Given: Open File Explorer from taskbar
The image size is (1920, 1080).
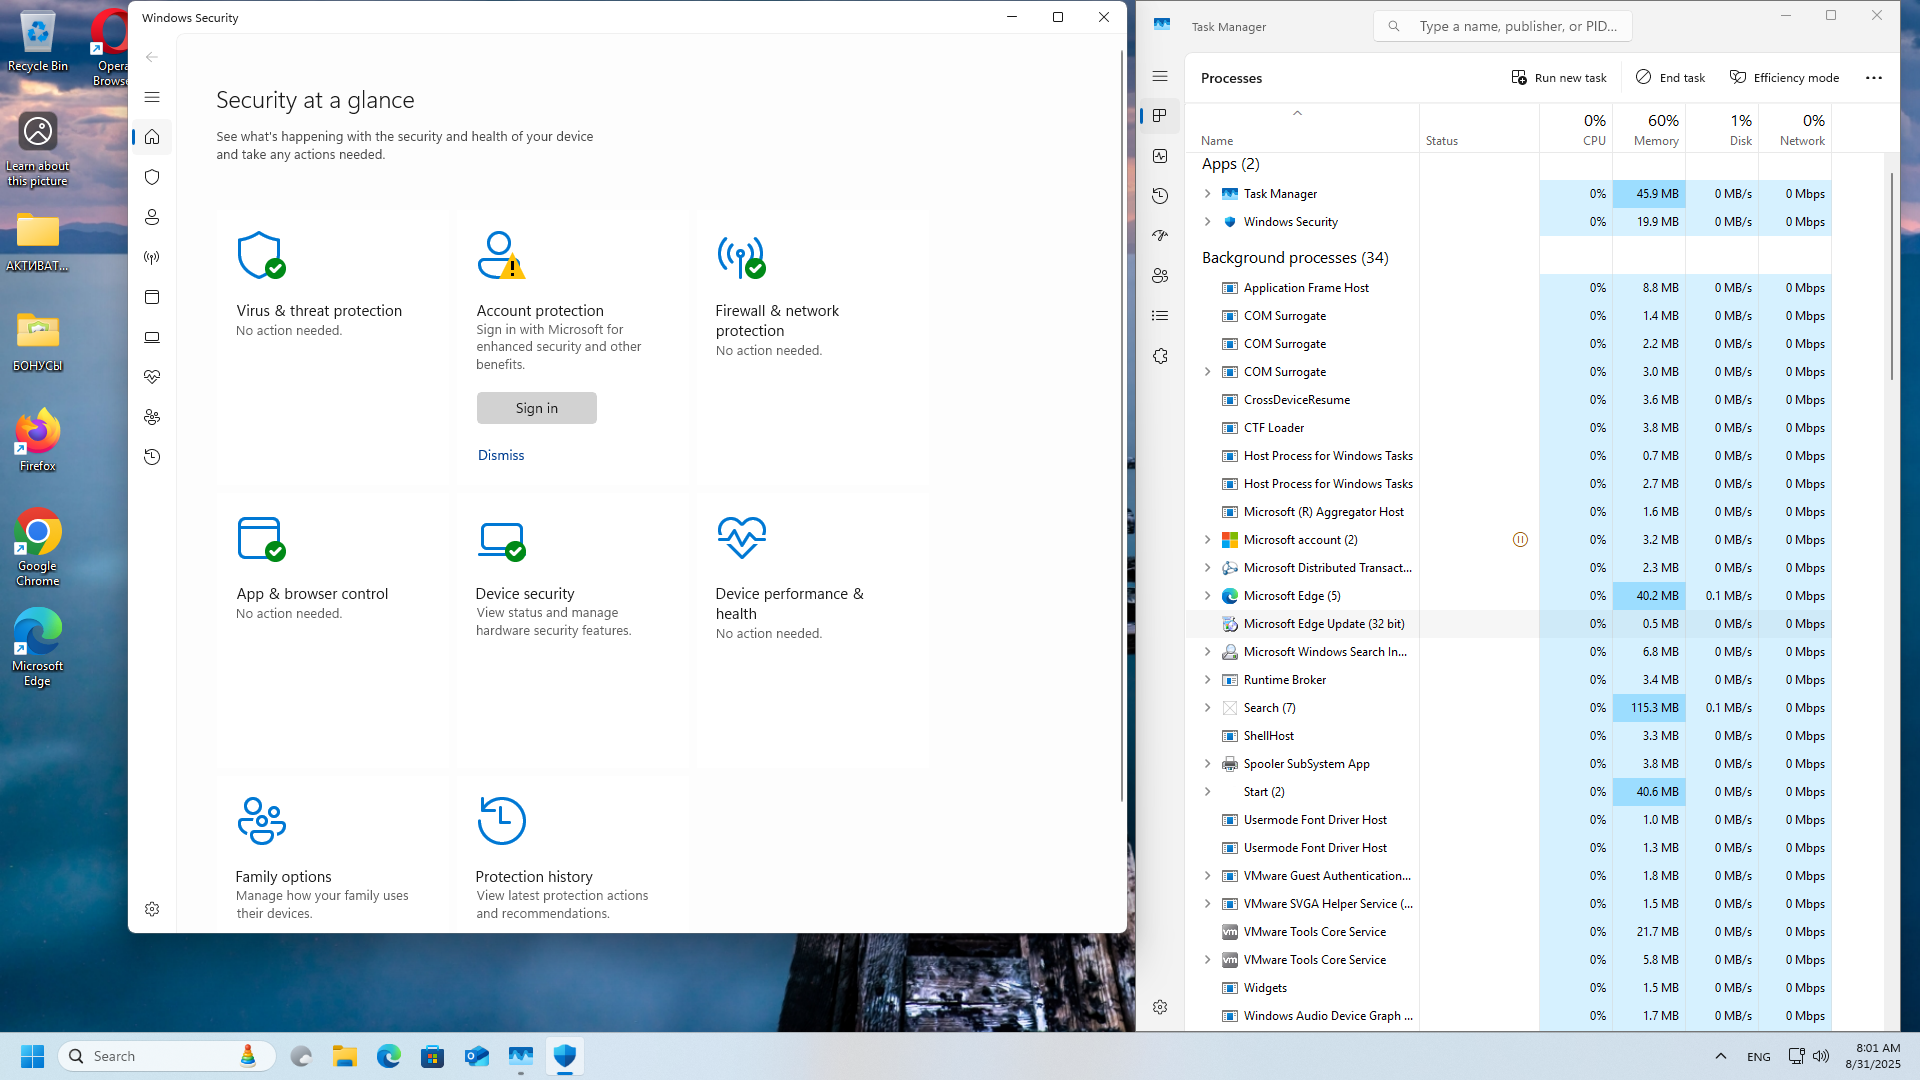Looking at the screenshot, I should click(345, 1056).
